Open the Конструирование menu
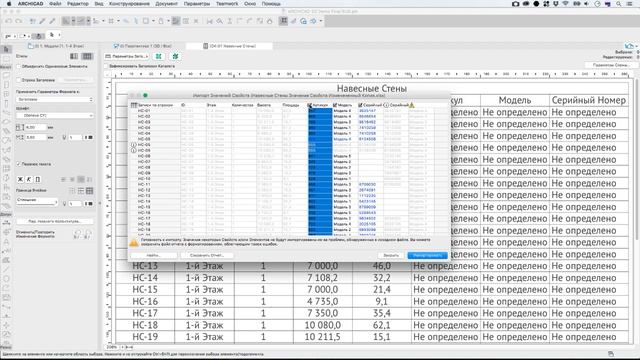Viewport: 640px width, 360px height. (129, 4)
